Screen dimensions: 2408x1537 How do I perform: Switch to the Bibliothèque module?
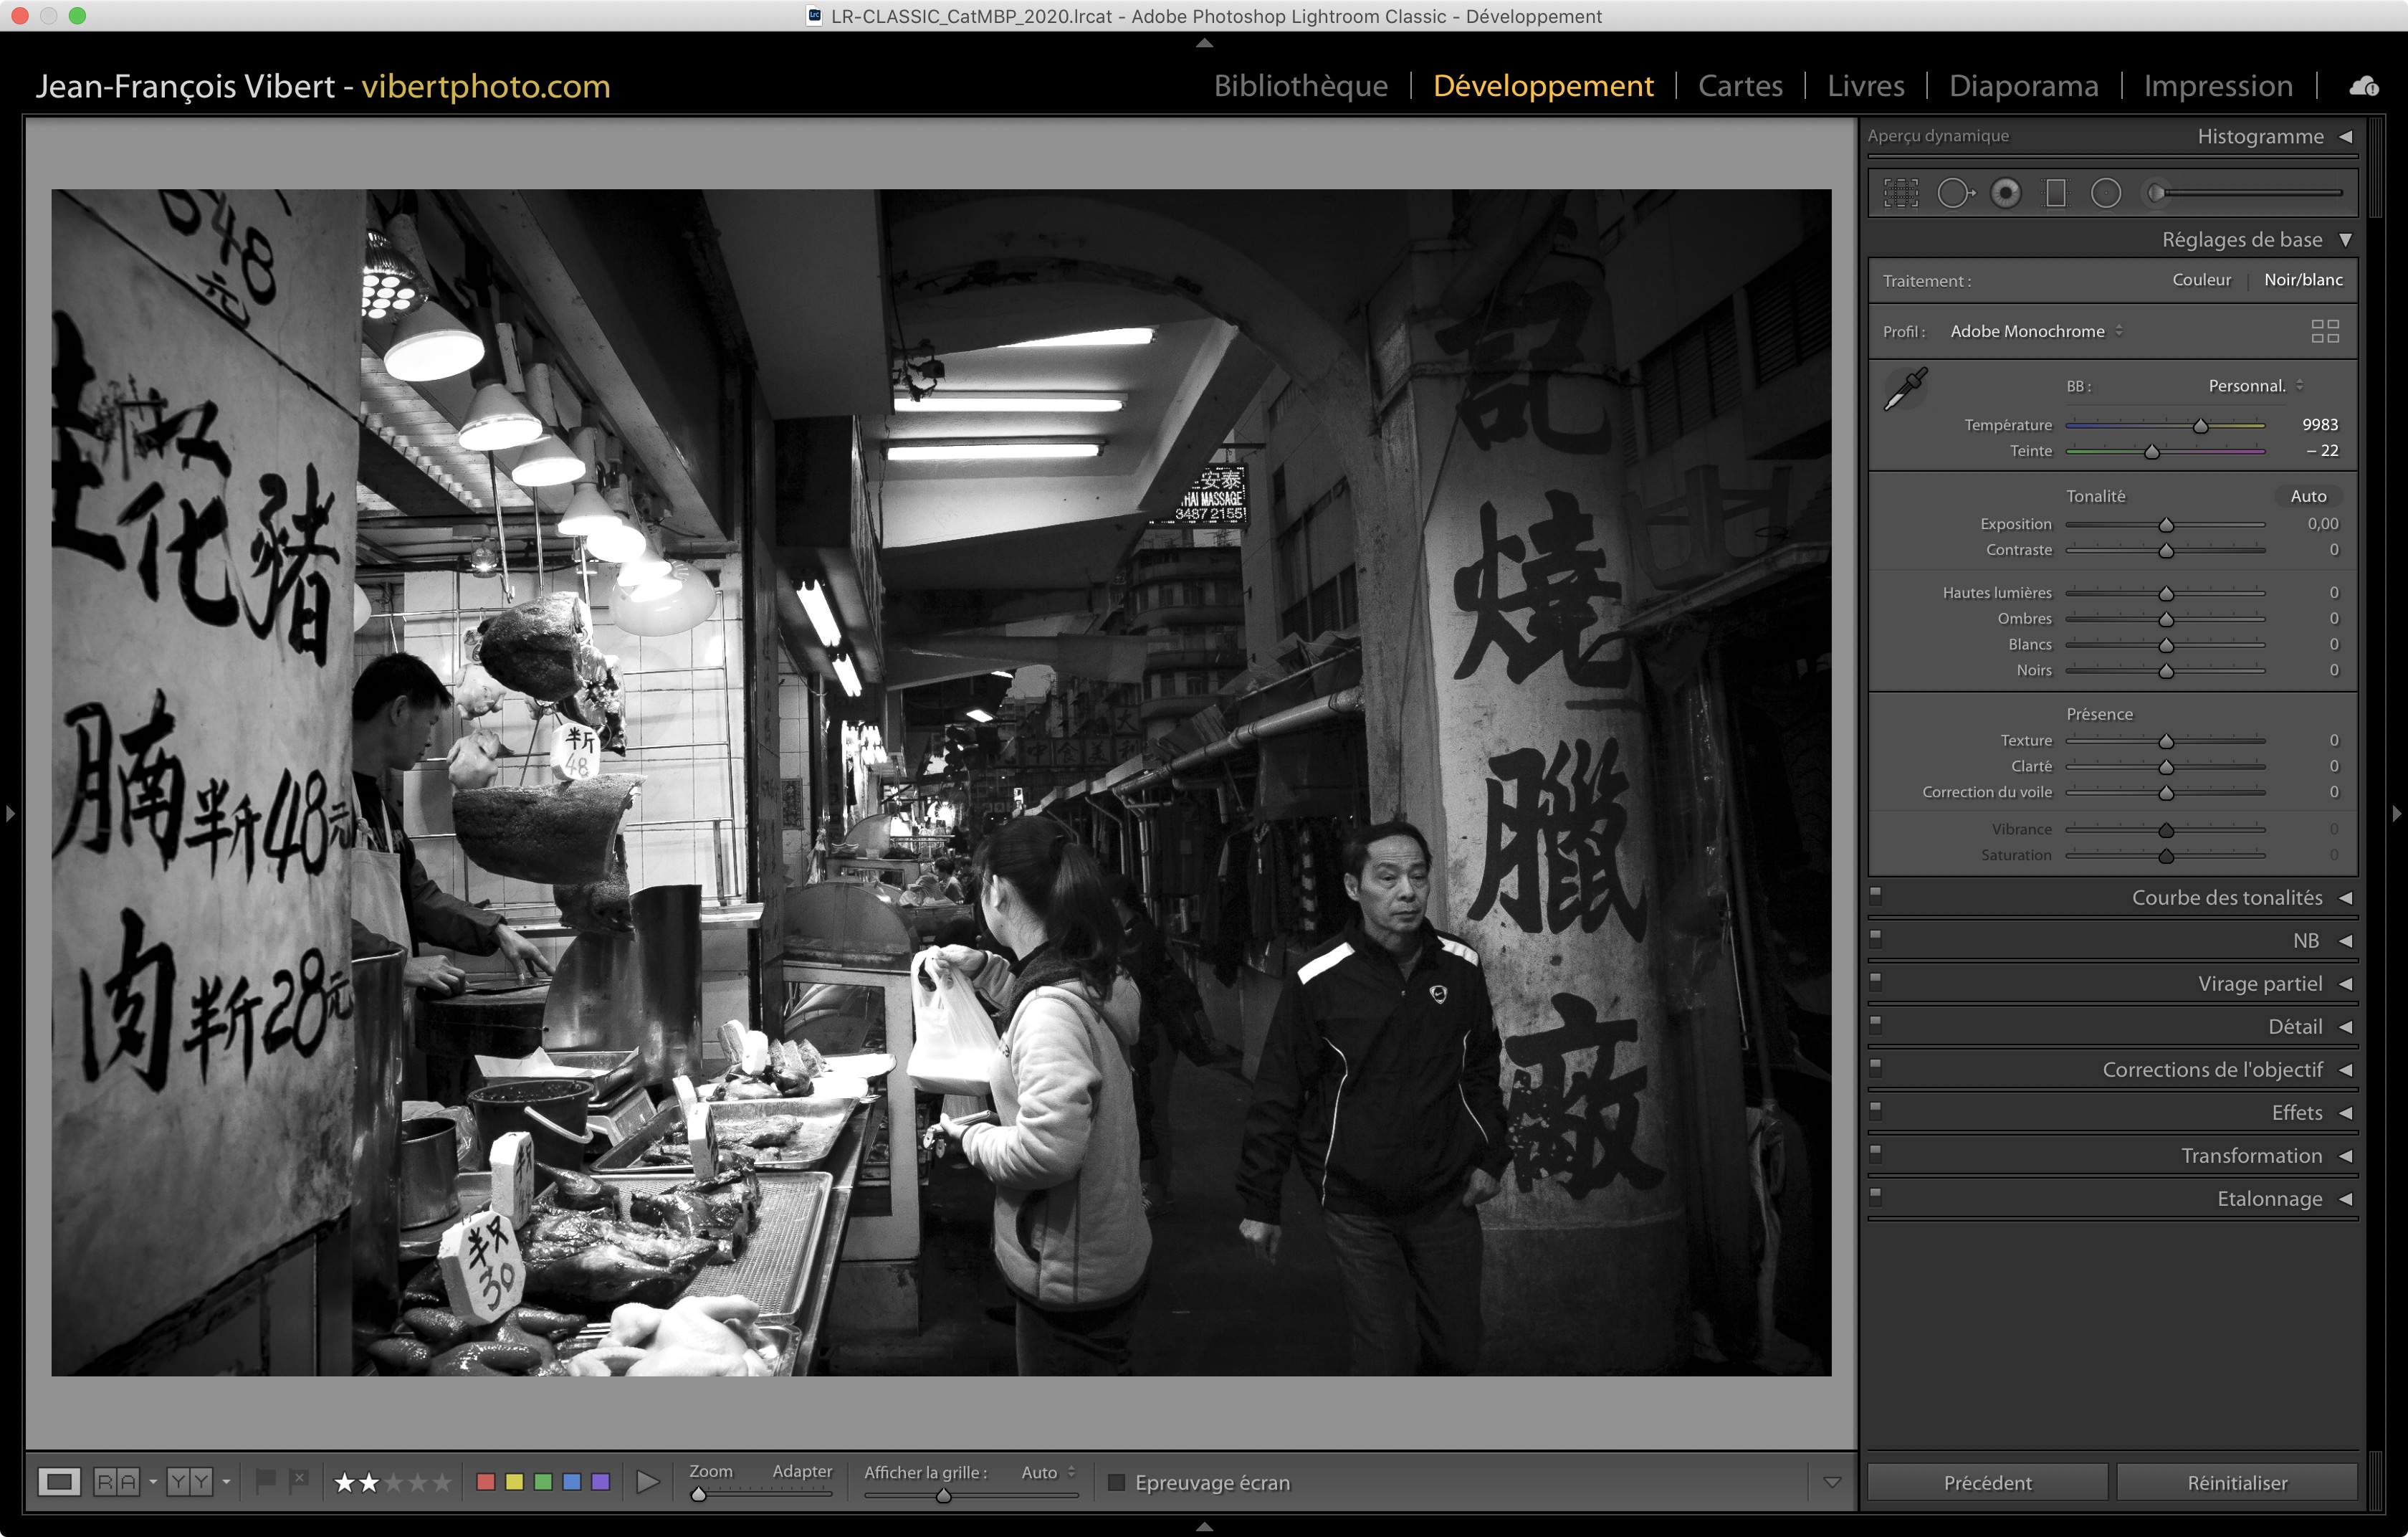pos(1300,86)
